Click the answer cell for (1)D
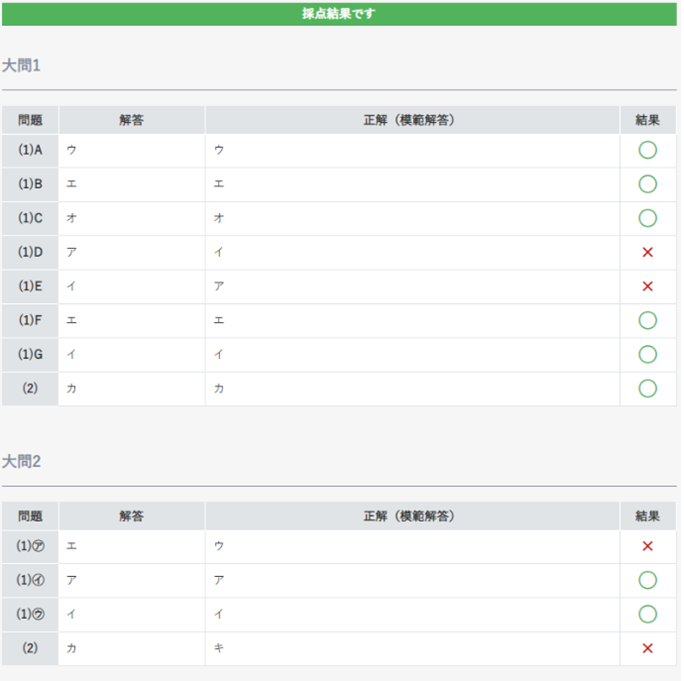The height and width of the screenshot is (681, 684). 131,252
